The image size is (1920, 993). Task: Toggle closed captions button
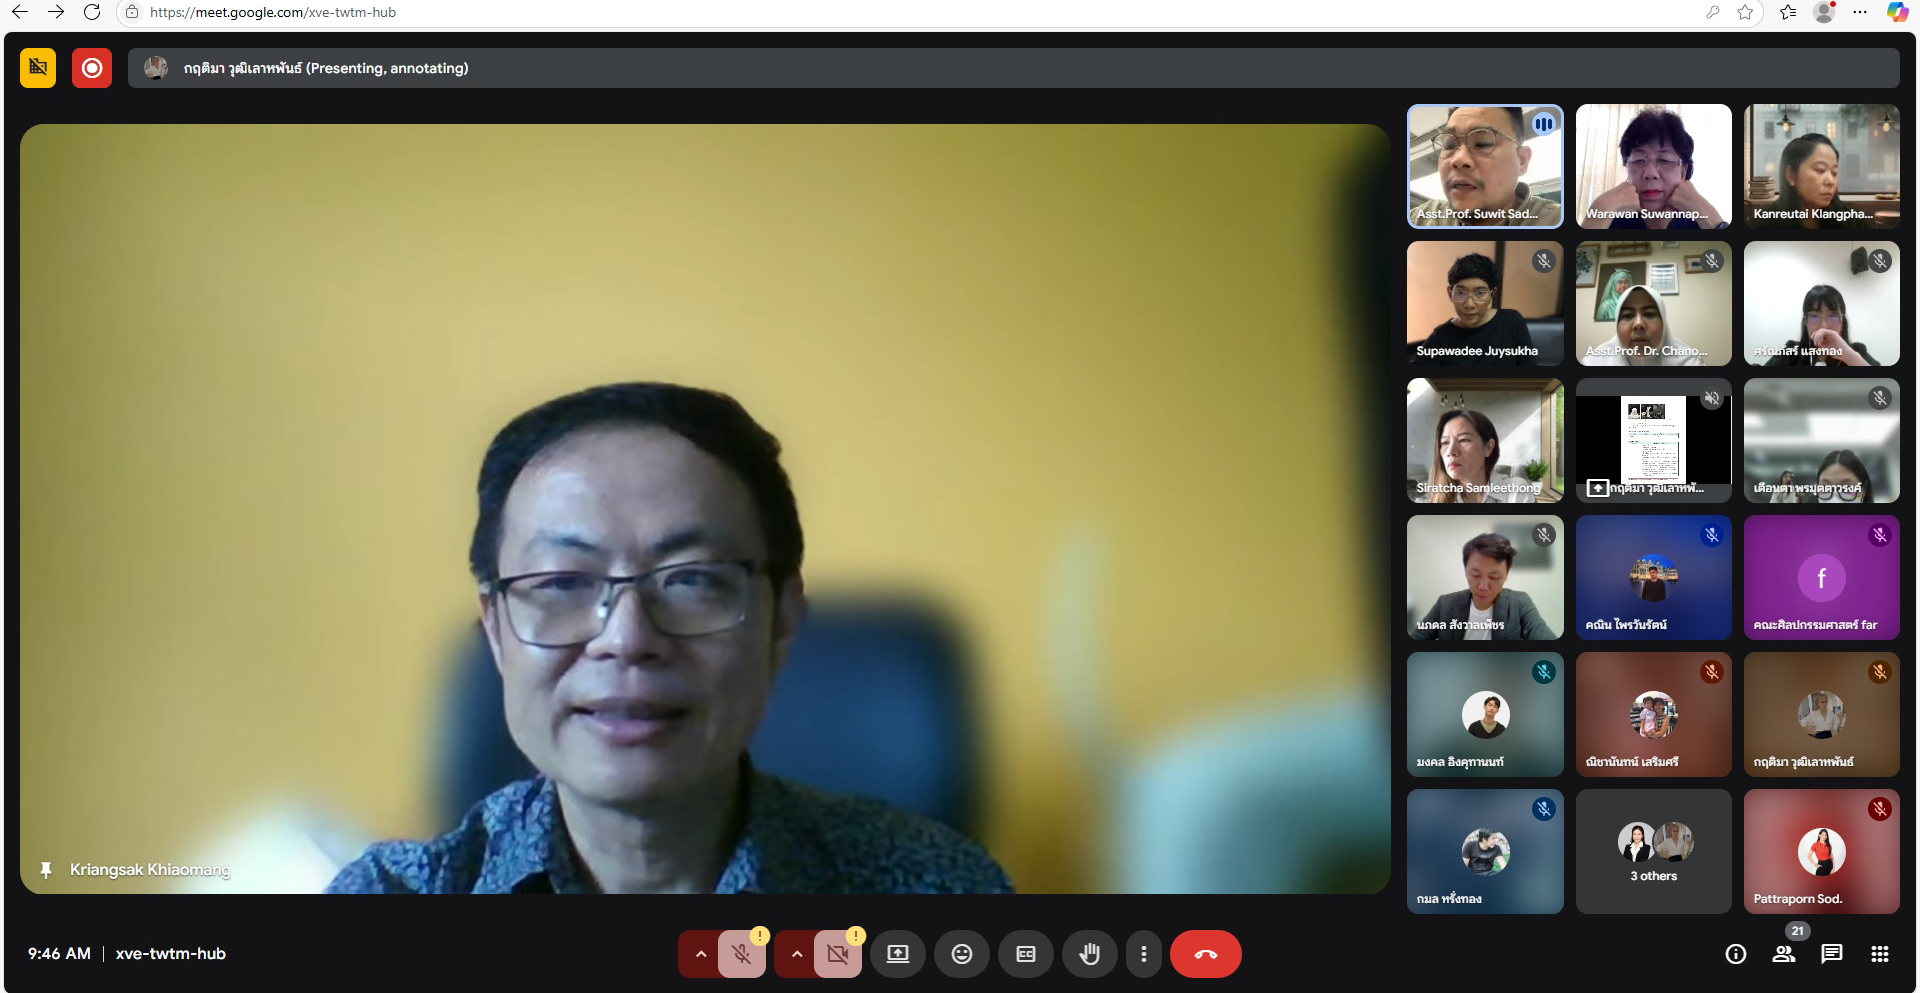click(1025, 954)
